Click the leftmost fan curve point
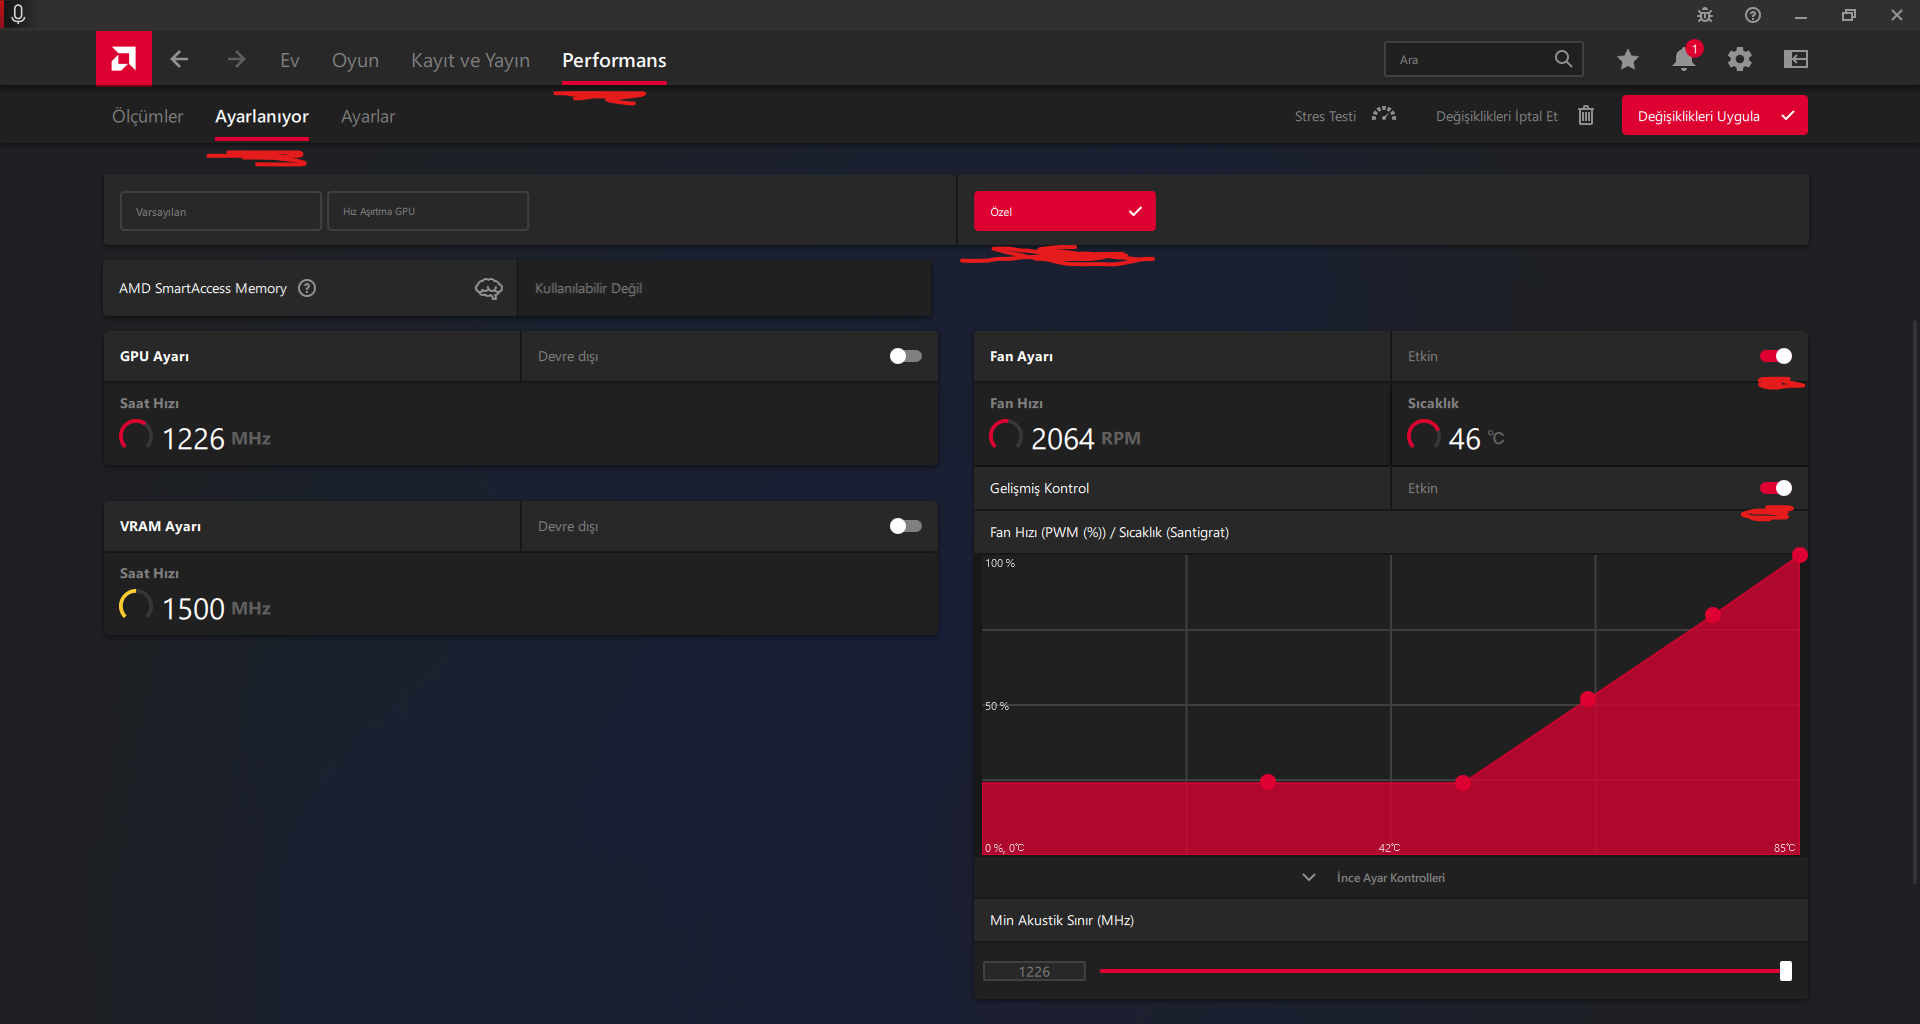Screen dimensions: 1920x1024 tap(1268, 782)
